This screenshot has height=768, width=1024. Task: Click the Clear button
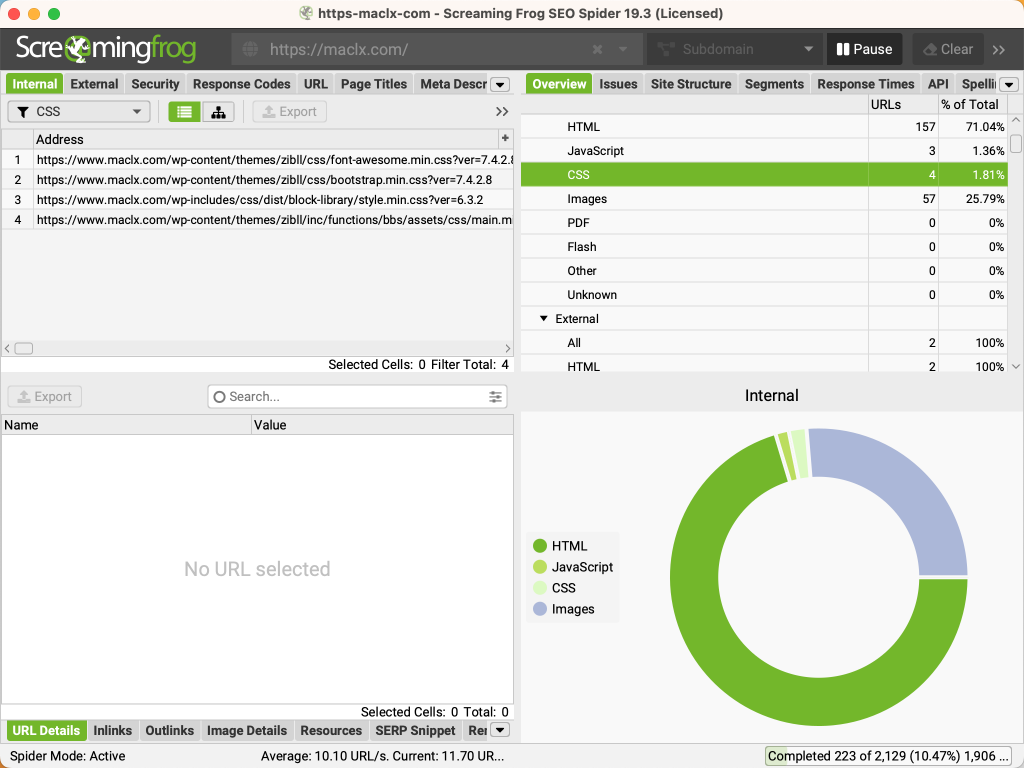tap(947, 48)
